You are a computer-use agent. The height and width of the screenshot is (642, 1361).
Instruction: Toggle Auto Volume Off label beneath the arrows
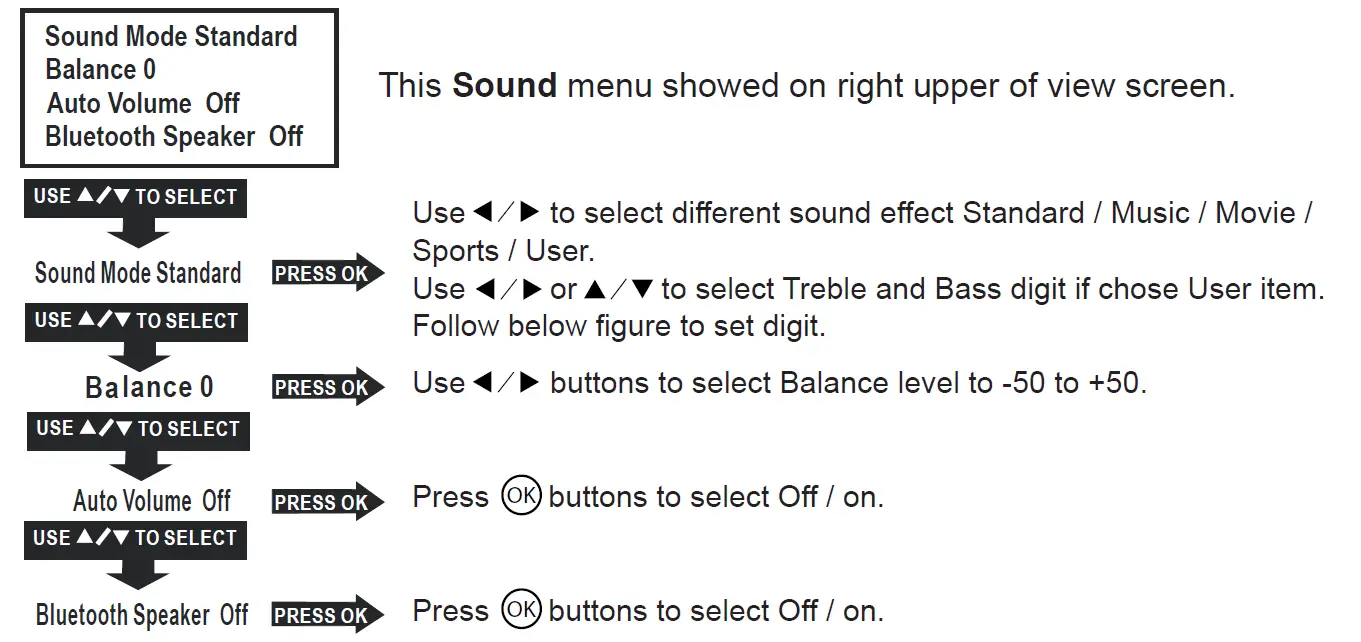click(x=152, y=500)
